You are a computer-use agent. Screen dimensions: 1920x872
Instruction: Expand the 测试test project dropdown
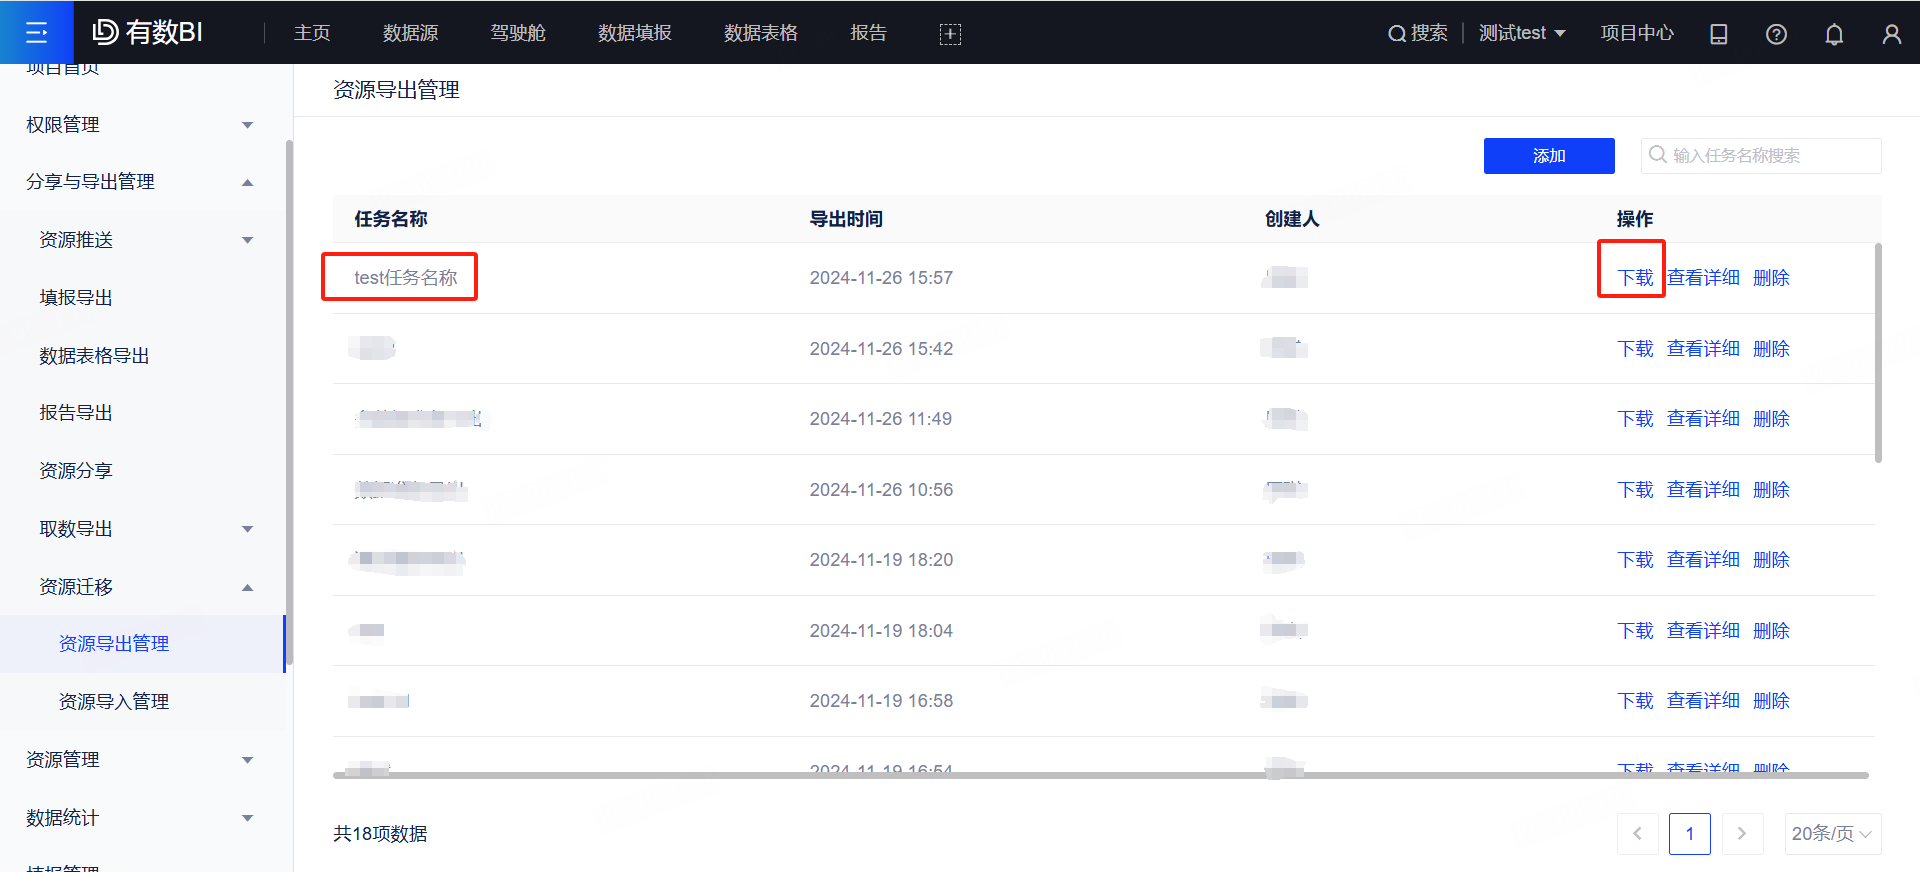tap(1521, 33)
